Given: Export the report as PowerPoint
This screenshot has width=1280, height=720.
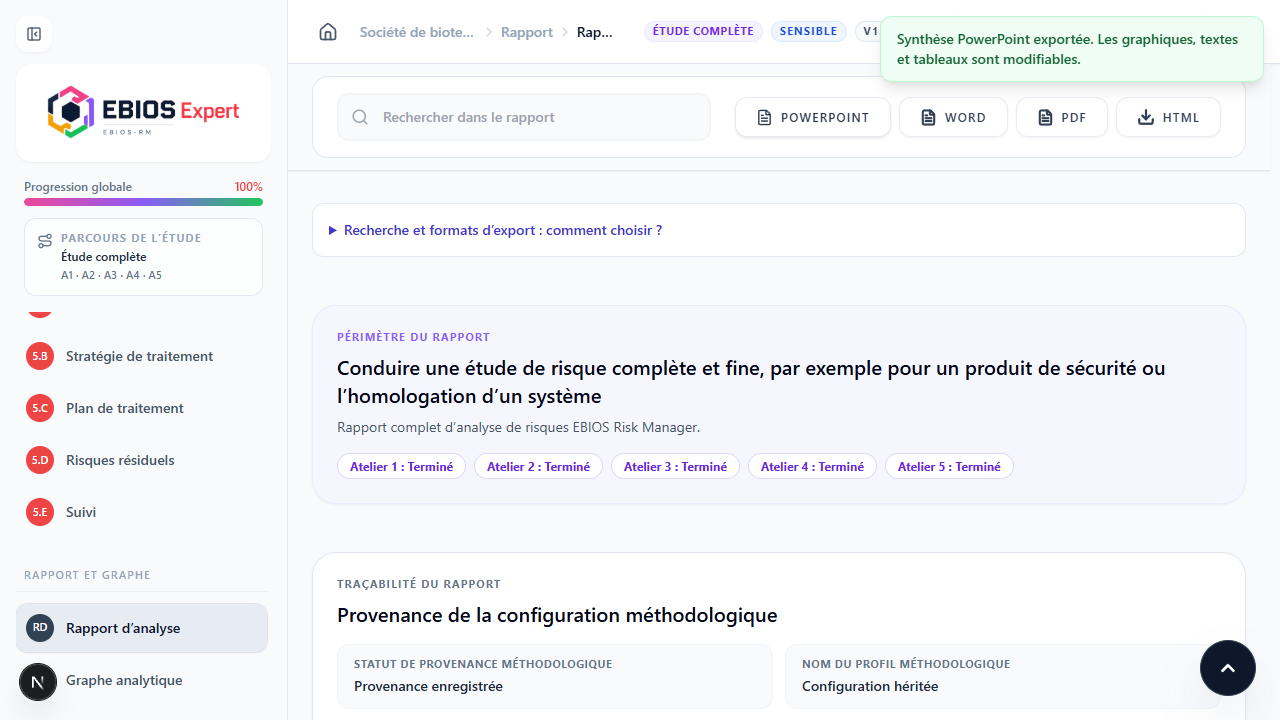Looking at the screenshot, I should (x=813, y=117).
